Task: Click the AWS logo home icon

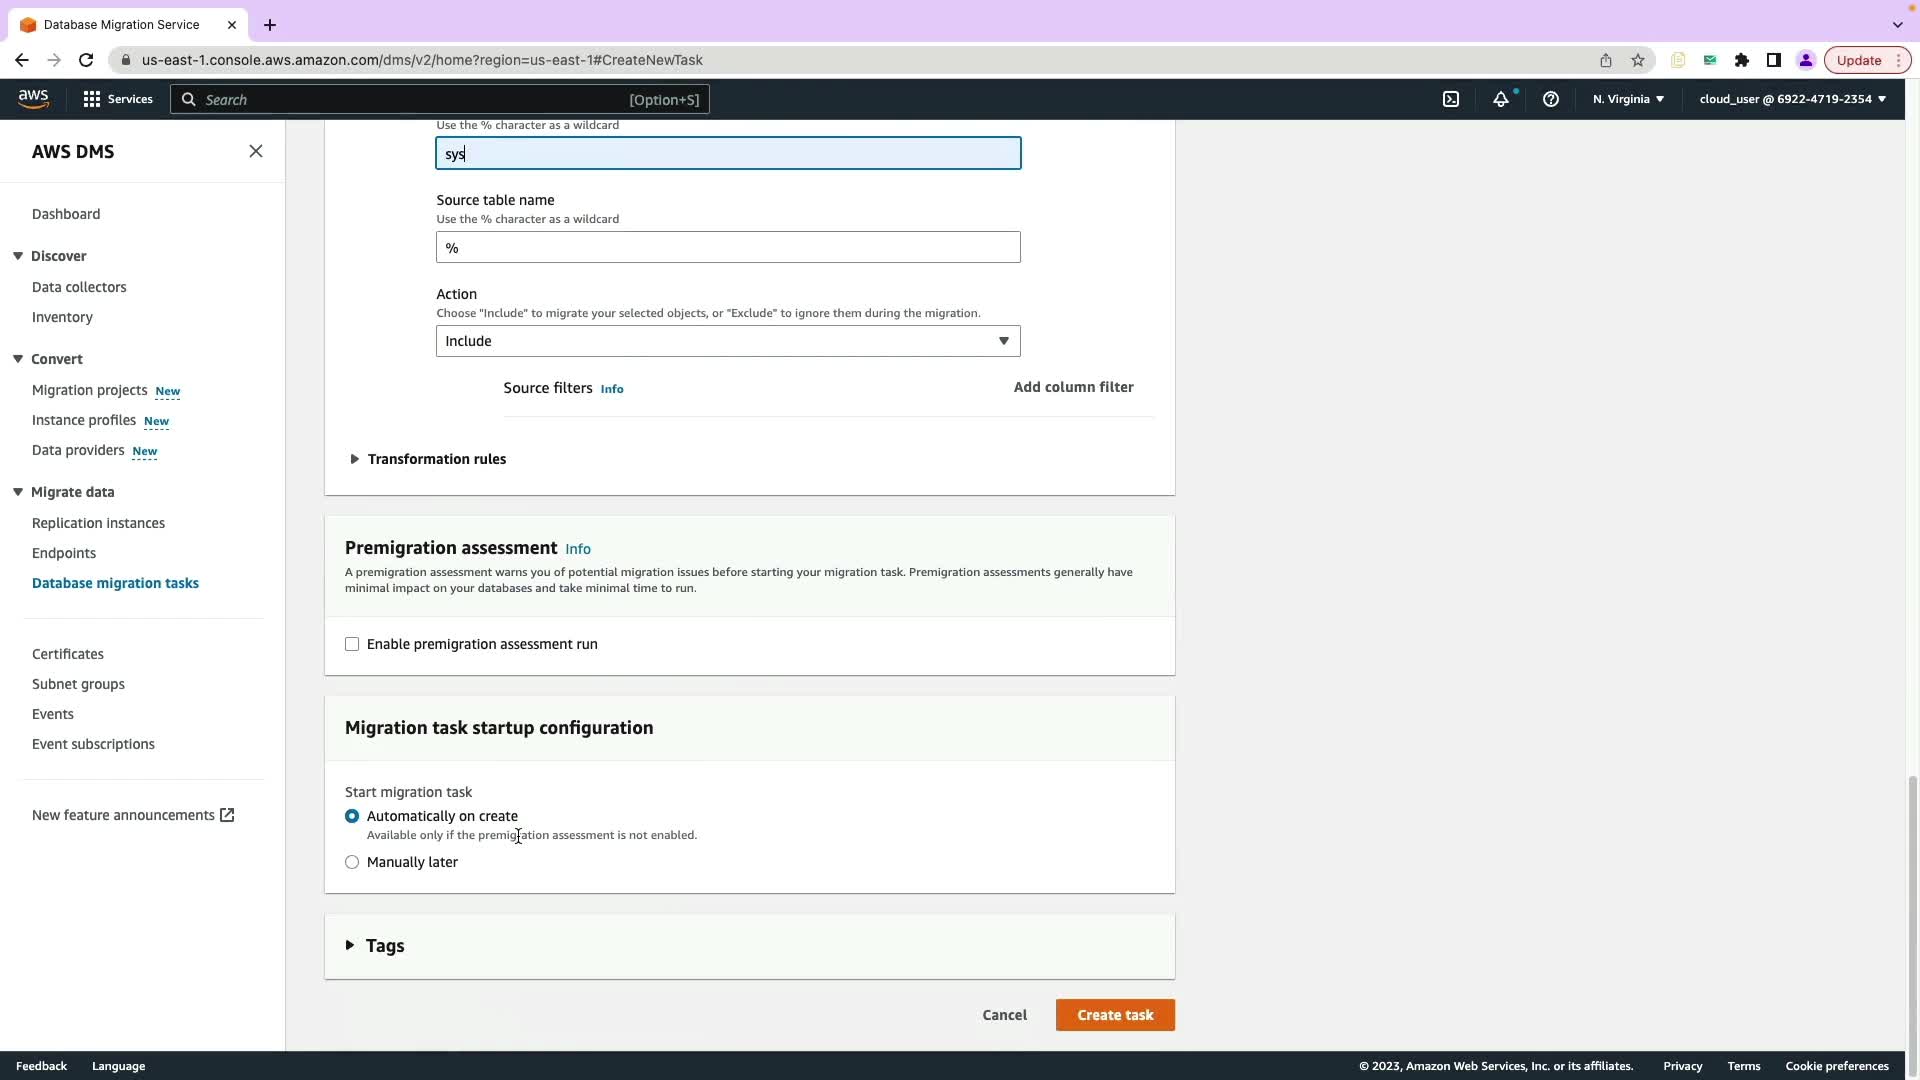Action: tap(33, 98)
